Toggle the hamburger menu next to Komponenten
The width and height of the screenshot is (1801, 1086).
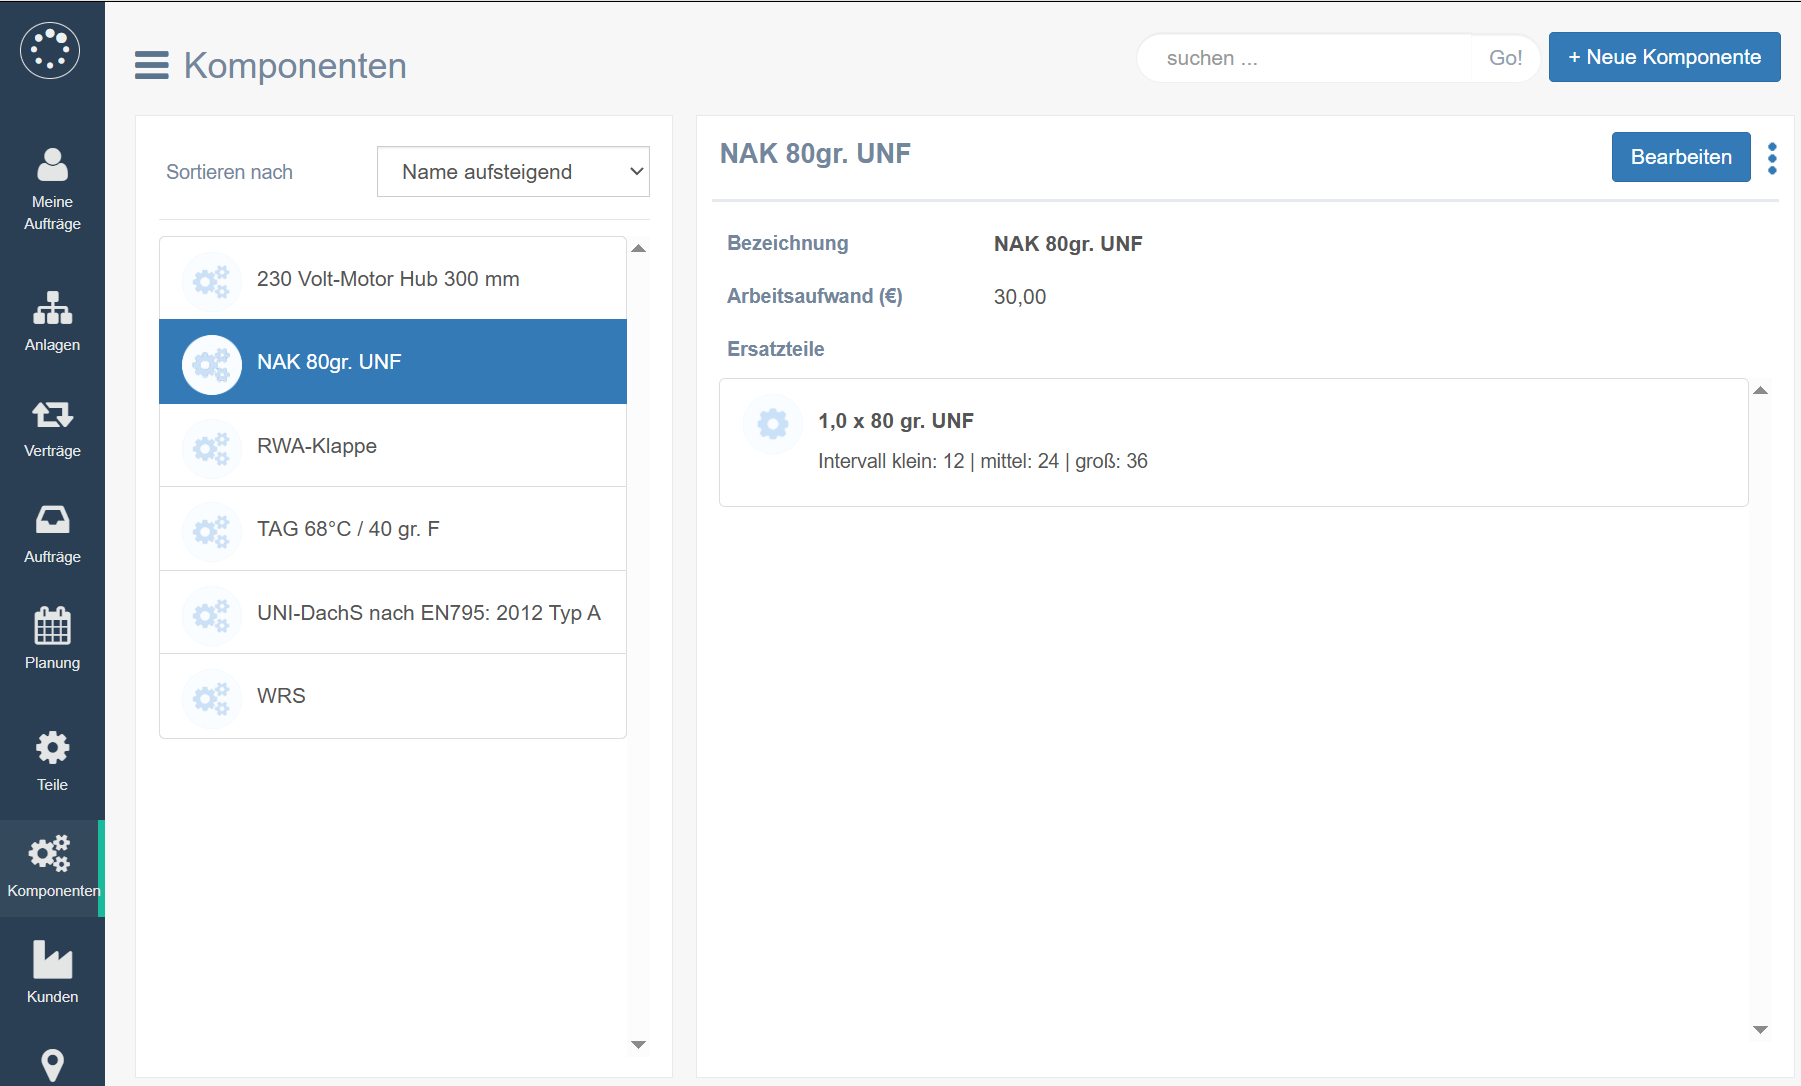click(x=152, y=65)
